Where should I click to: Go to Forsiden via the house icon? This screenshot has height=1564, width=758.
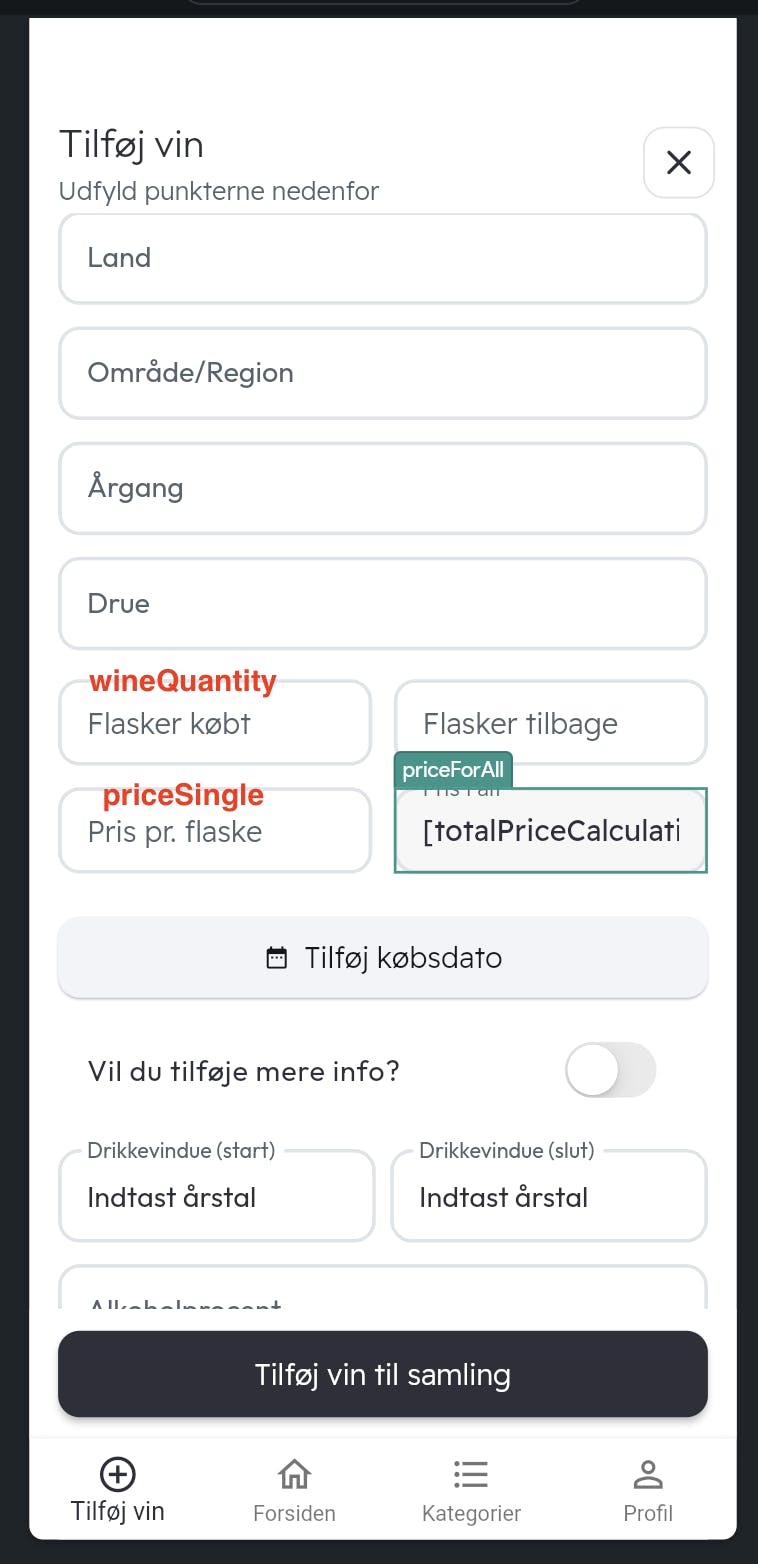coord(294,1474)
